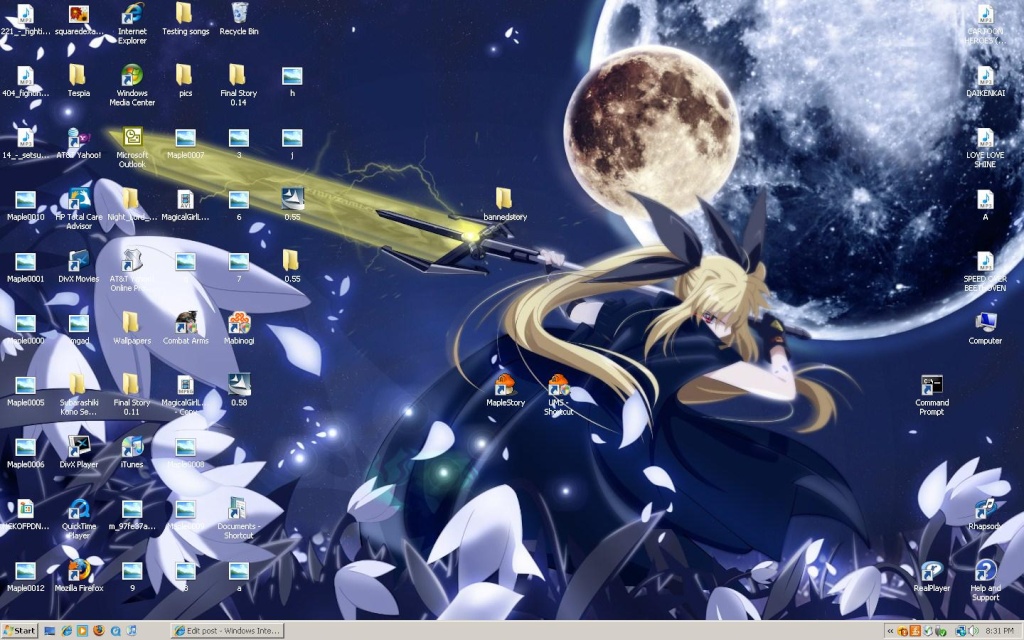The height and width of the screenshot is (640, 1024).
Task: Select the m_97fe37a... image file
Action: (132, 515)
